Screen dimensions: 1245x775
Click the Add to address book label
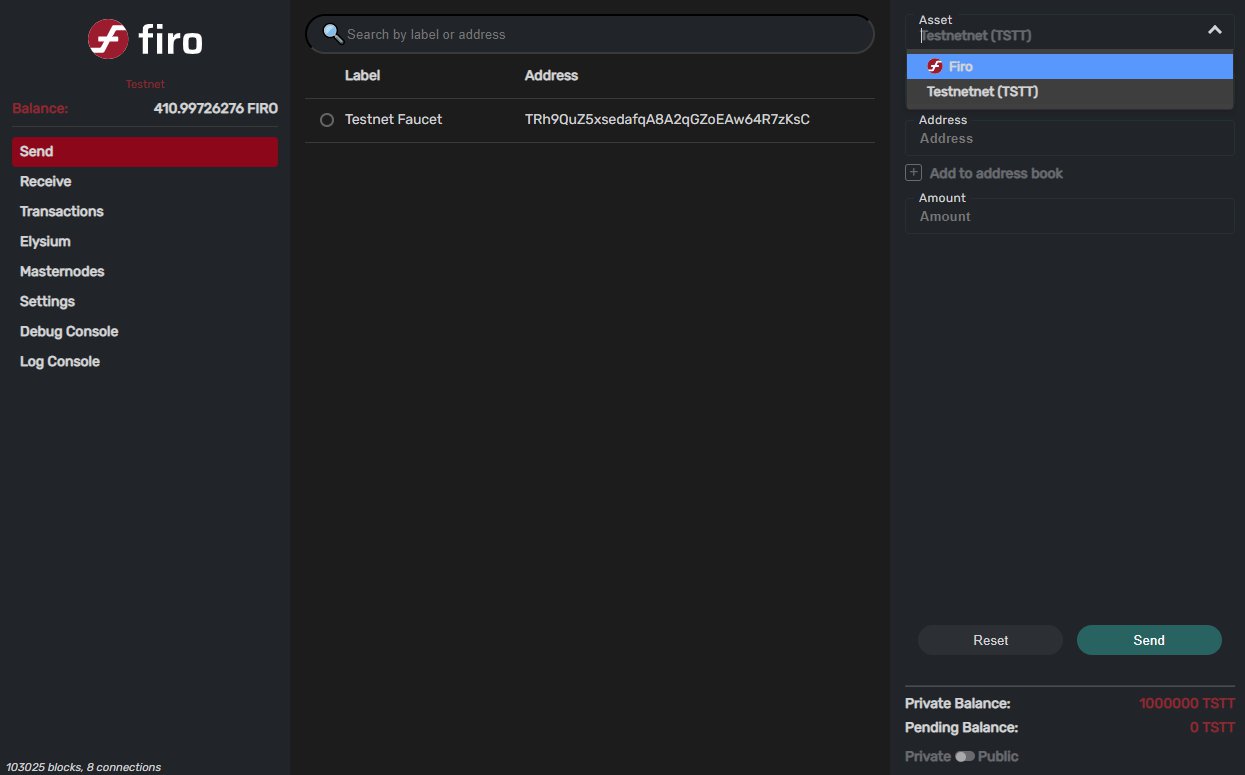[x=996, y=173]
